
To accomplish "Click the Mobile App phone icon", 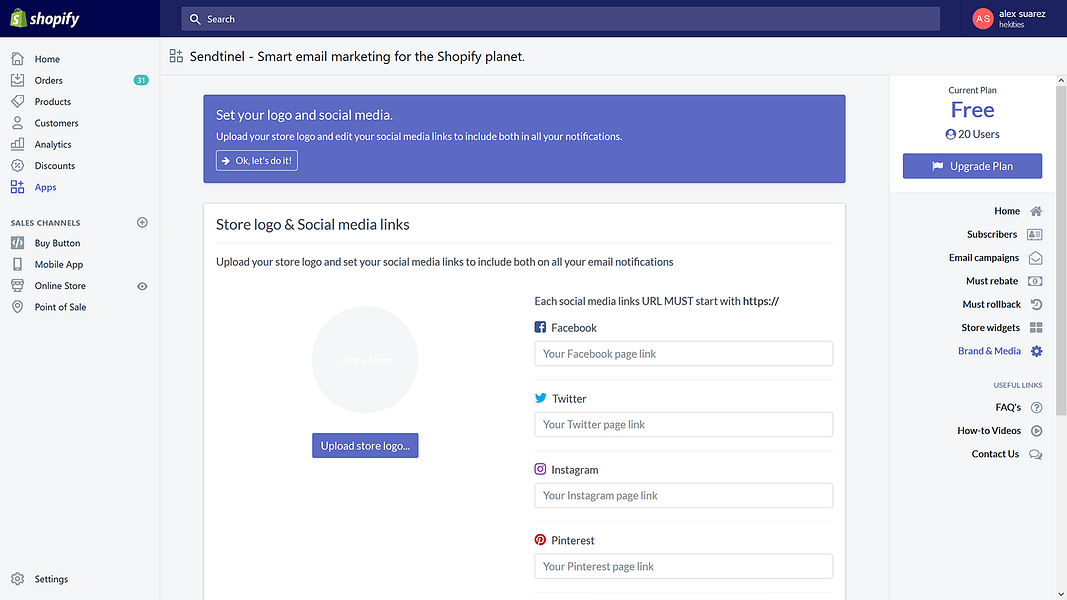I will click(18, 264).
